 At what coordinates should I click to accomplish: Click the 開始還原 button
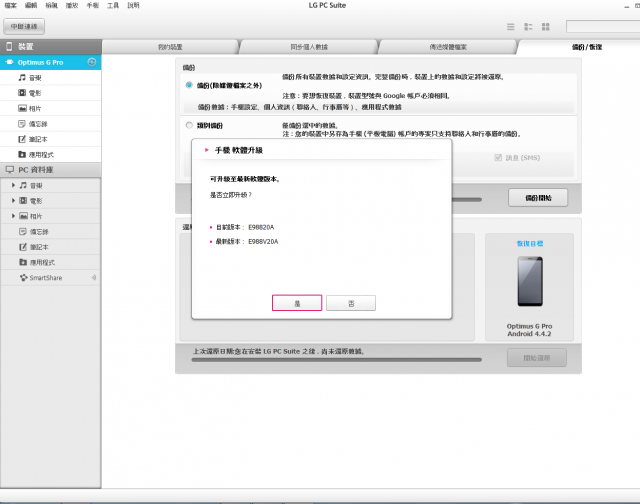[537, 358]
